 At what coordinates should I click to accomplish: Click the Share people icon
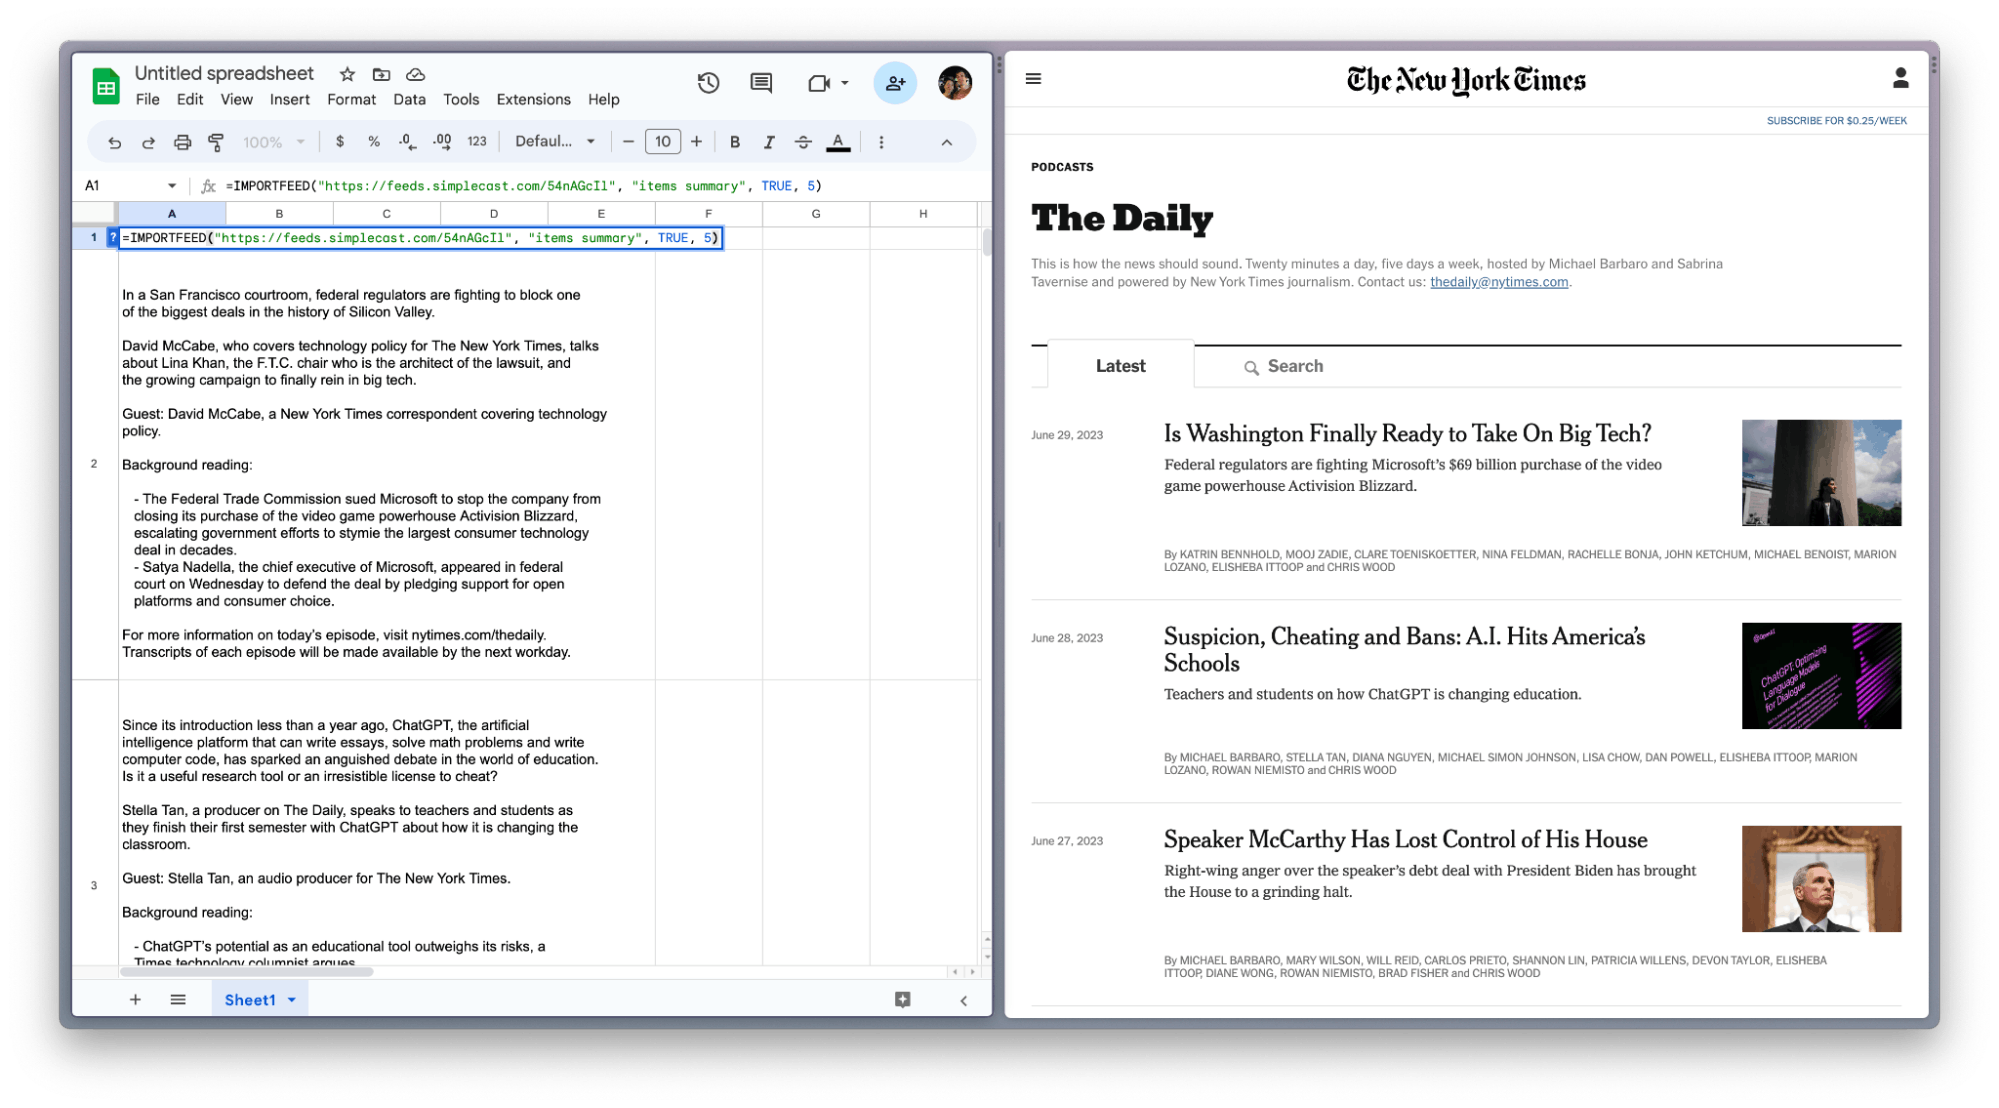pyautogui.click(x=895, y=83)
